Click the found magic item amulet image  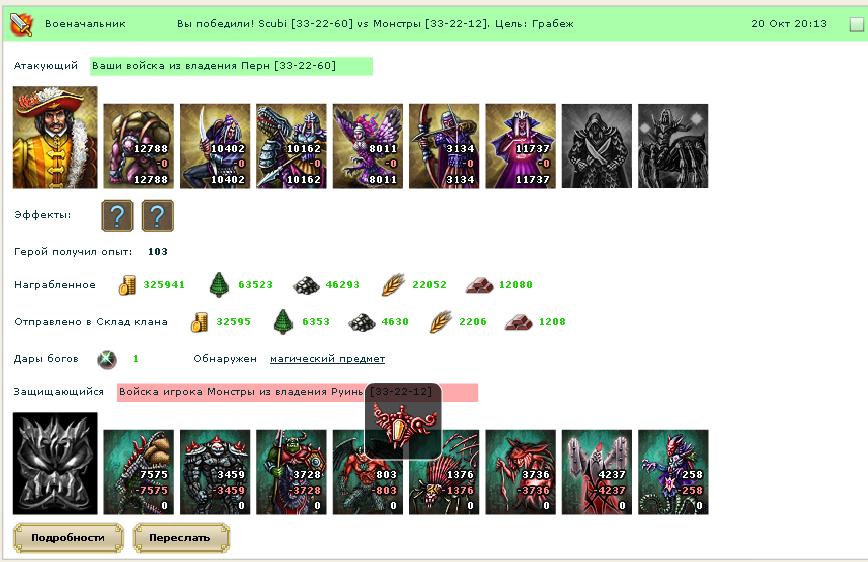coord(403,421)
